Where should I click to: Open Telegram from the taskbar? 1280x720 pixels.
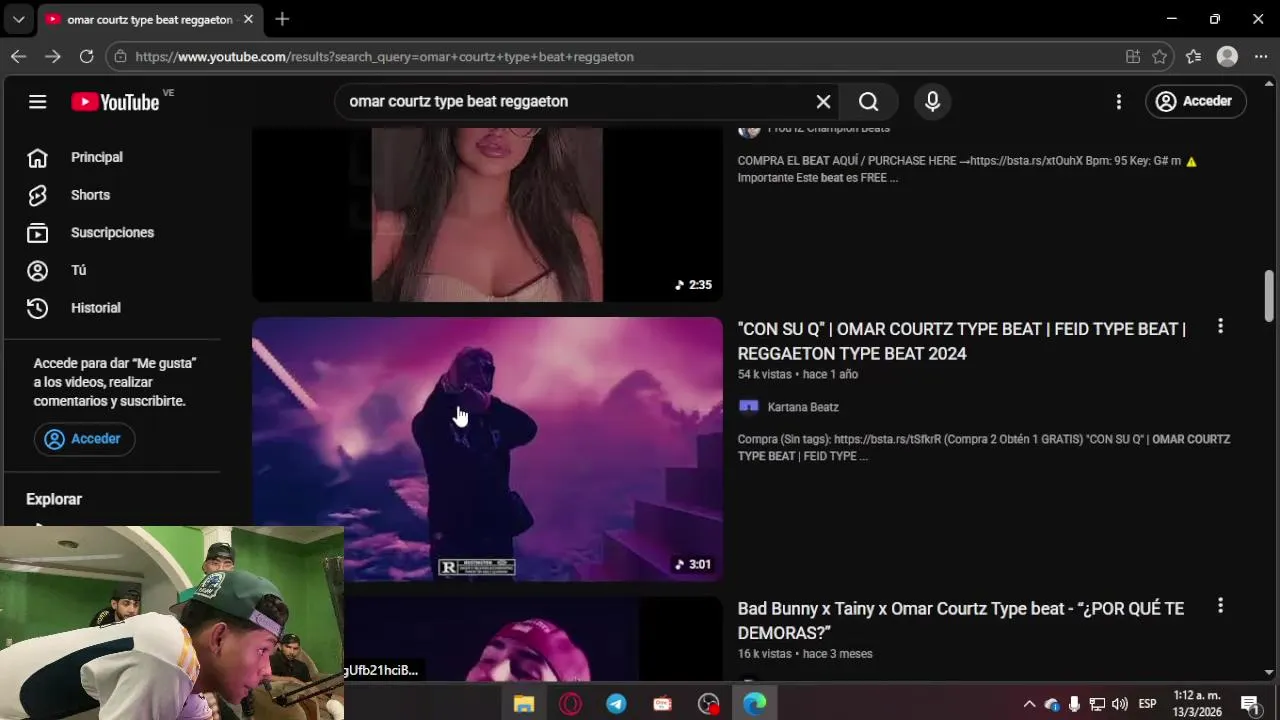616,704
